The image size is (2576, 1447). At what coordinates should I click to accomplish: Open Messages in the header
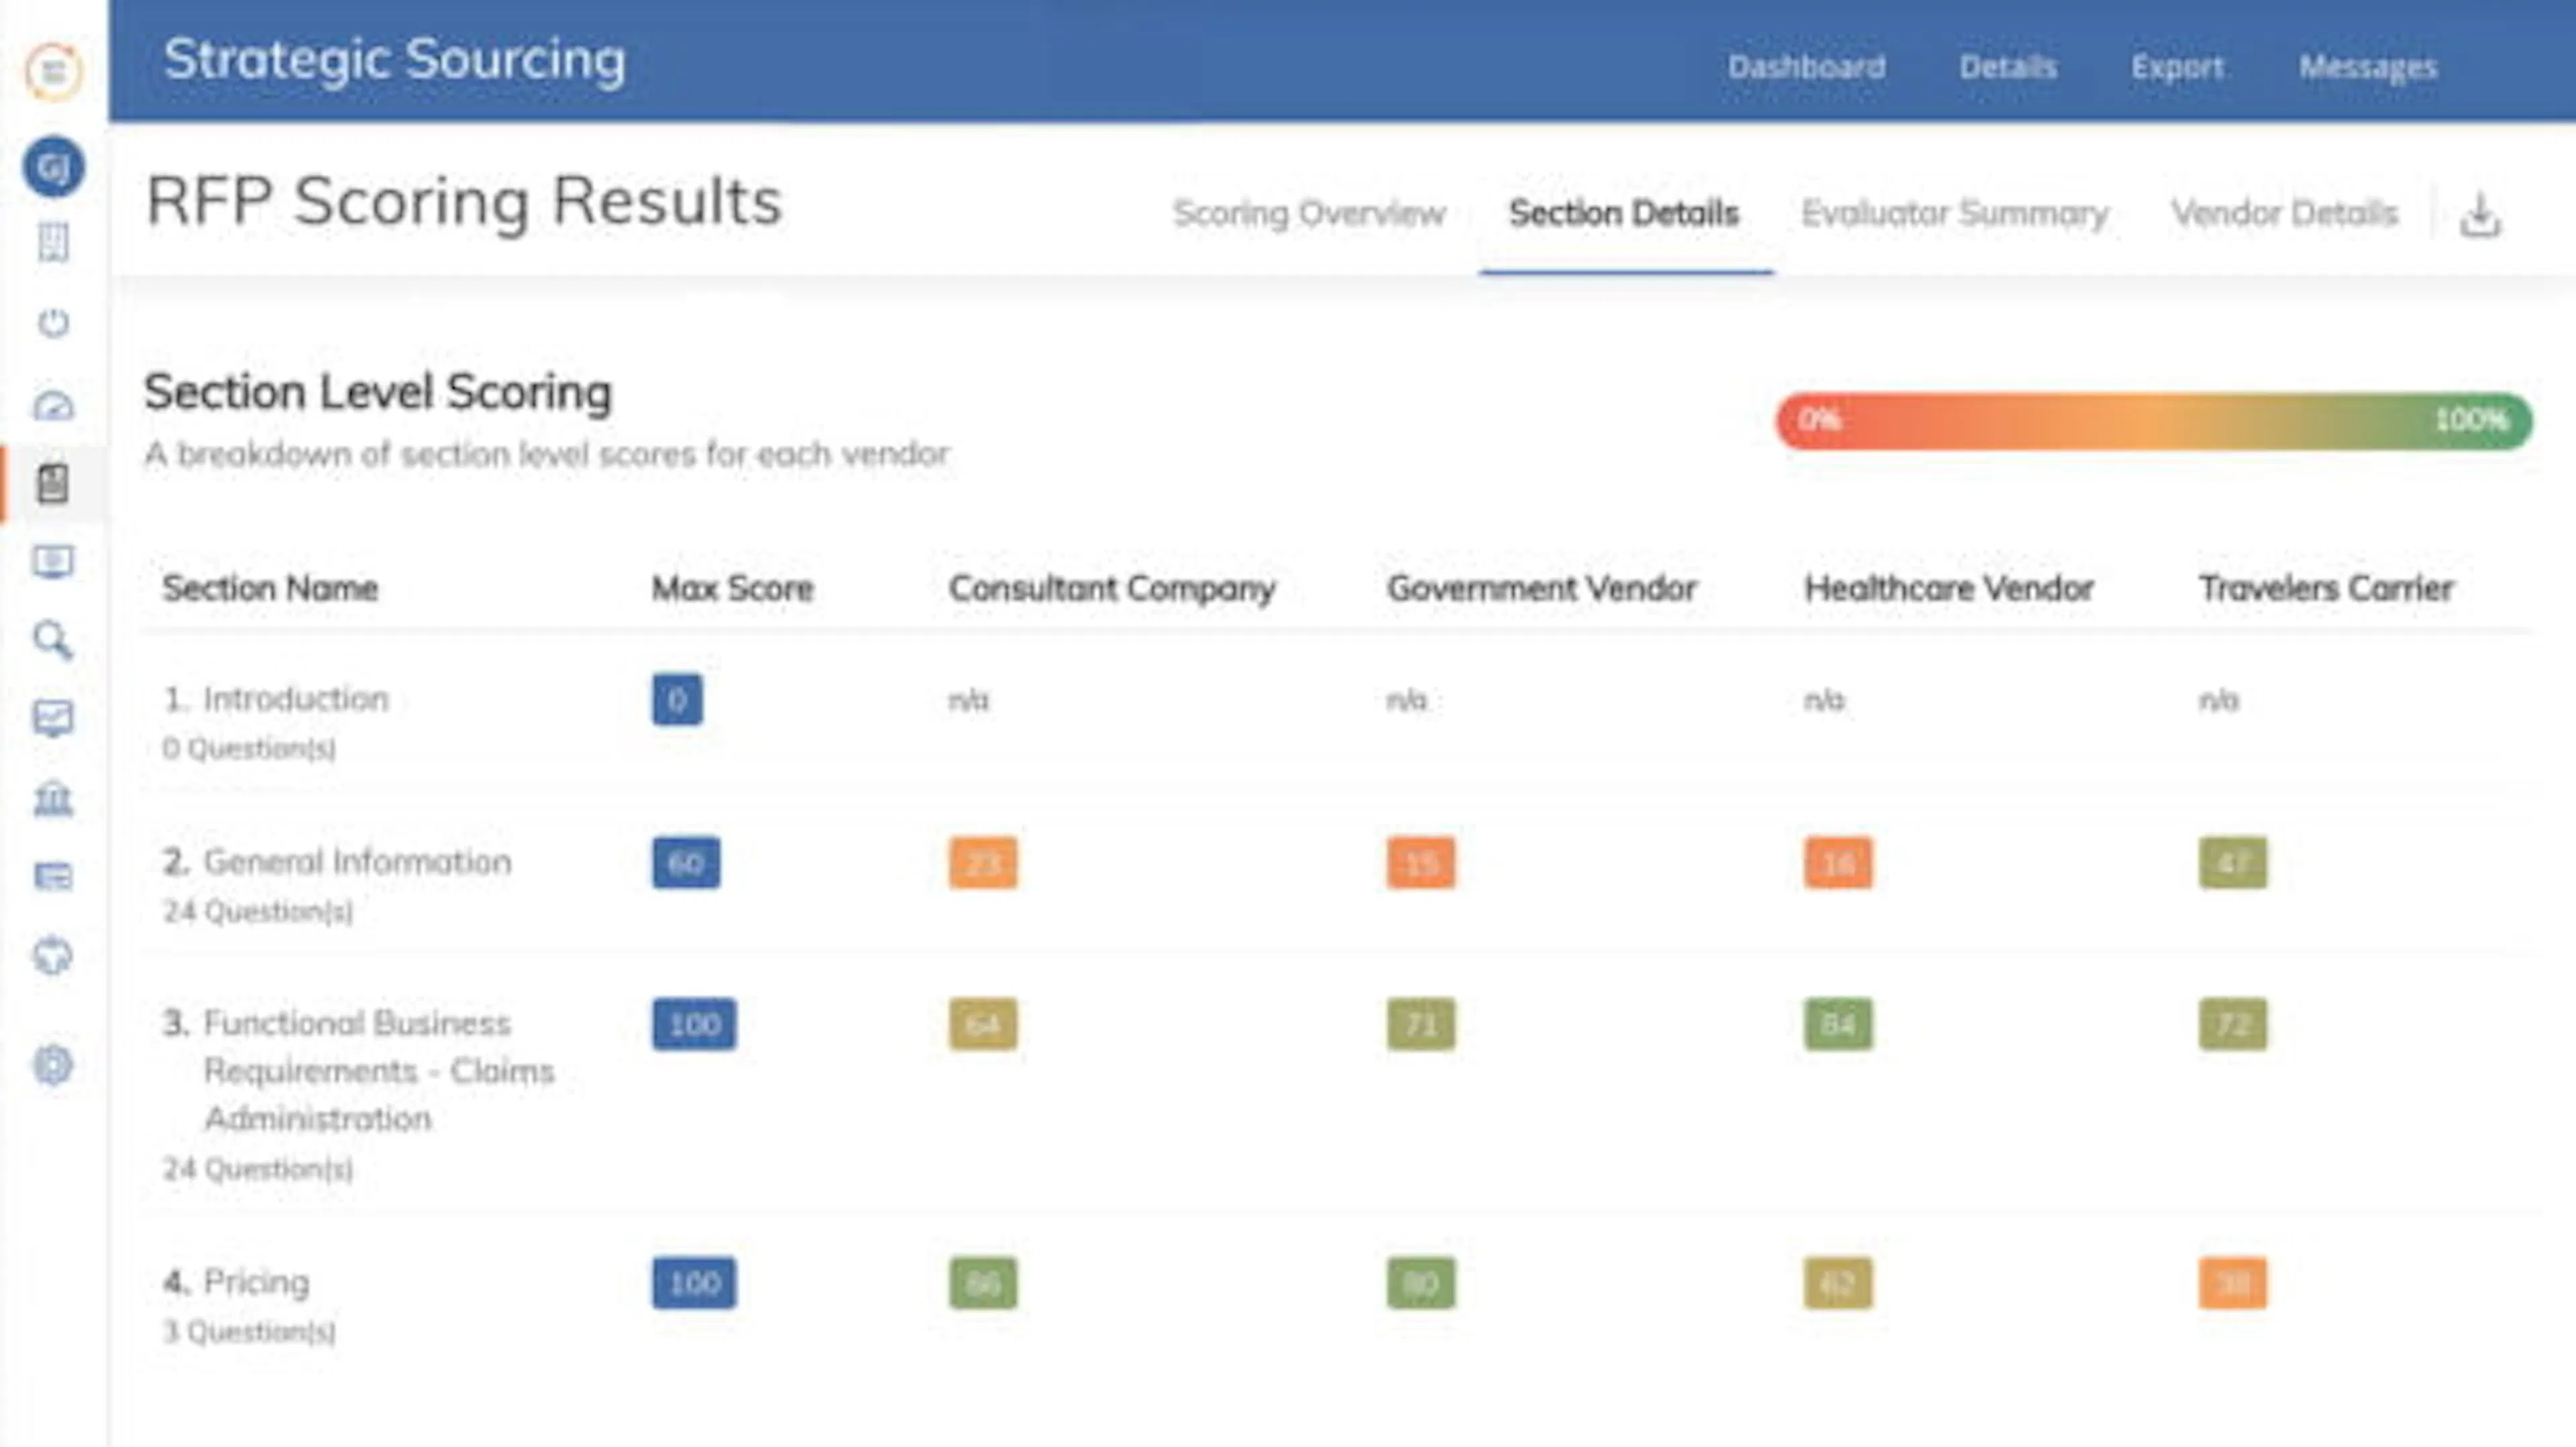tap(2367, 67)
